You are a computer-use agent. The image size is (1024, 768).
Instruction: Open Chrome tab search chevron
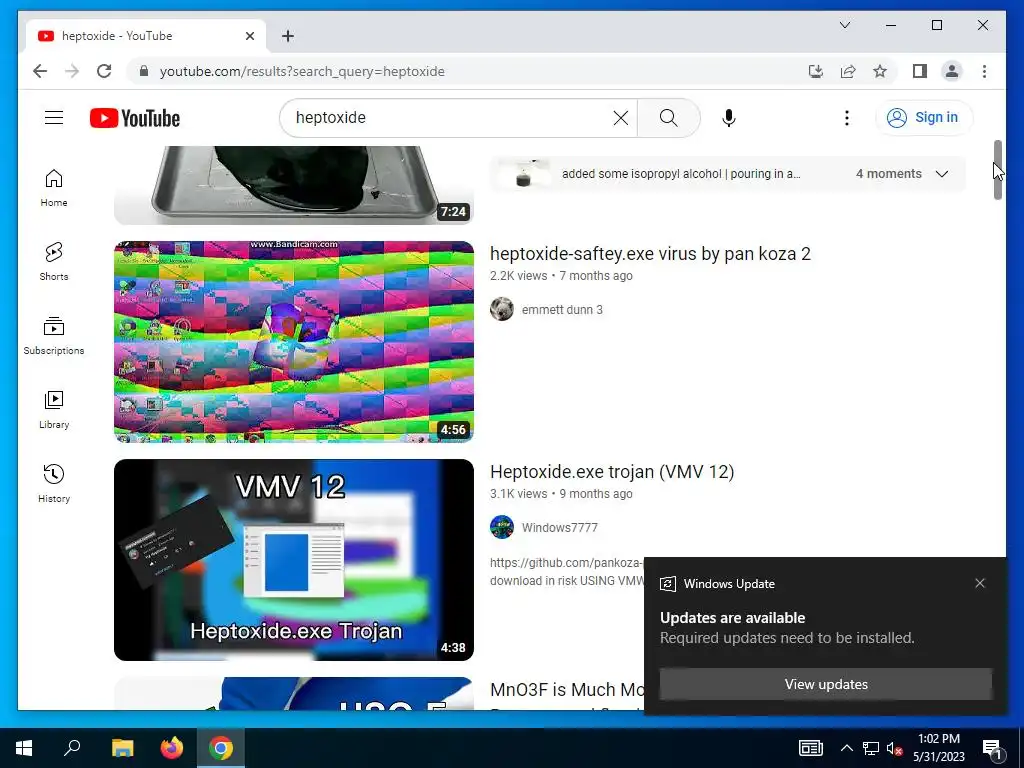click(844, 25)
